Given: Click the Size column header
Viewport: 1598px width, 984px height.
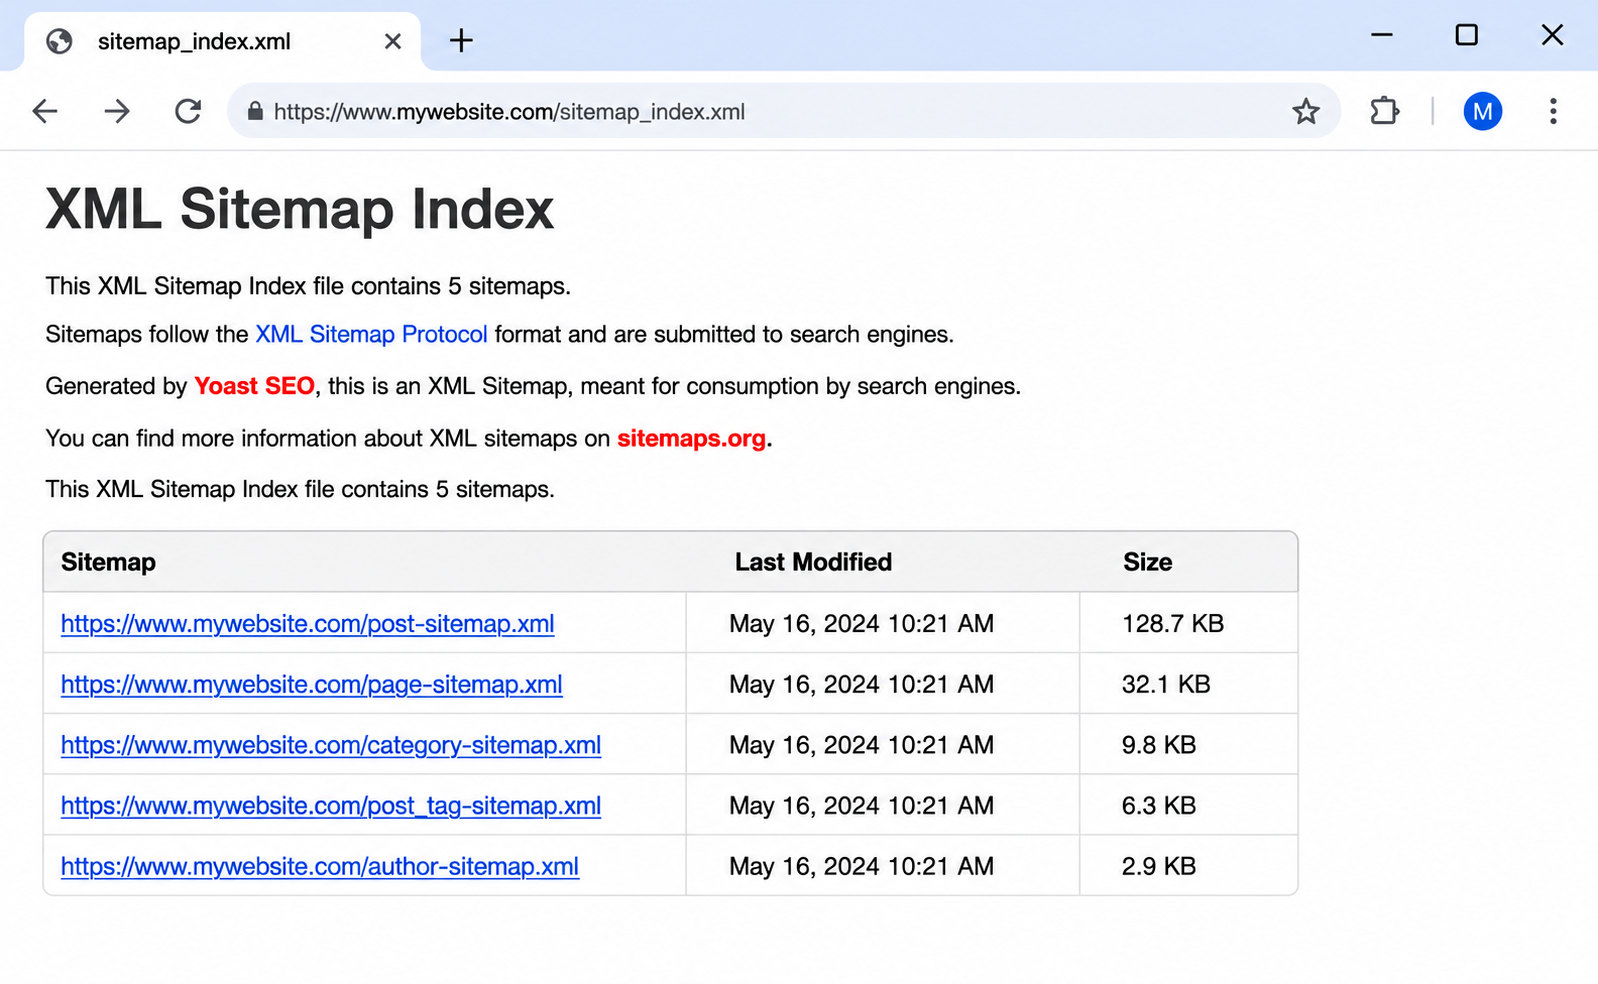Looking at the screenshot, I should click(x=1147, y=562).
